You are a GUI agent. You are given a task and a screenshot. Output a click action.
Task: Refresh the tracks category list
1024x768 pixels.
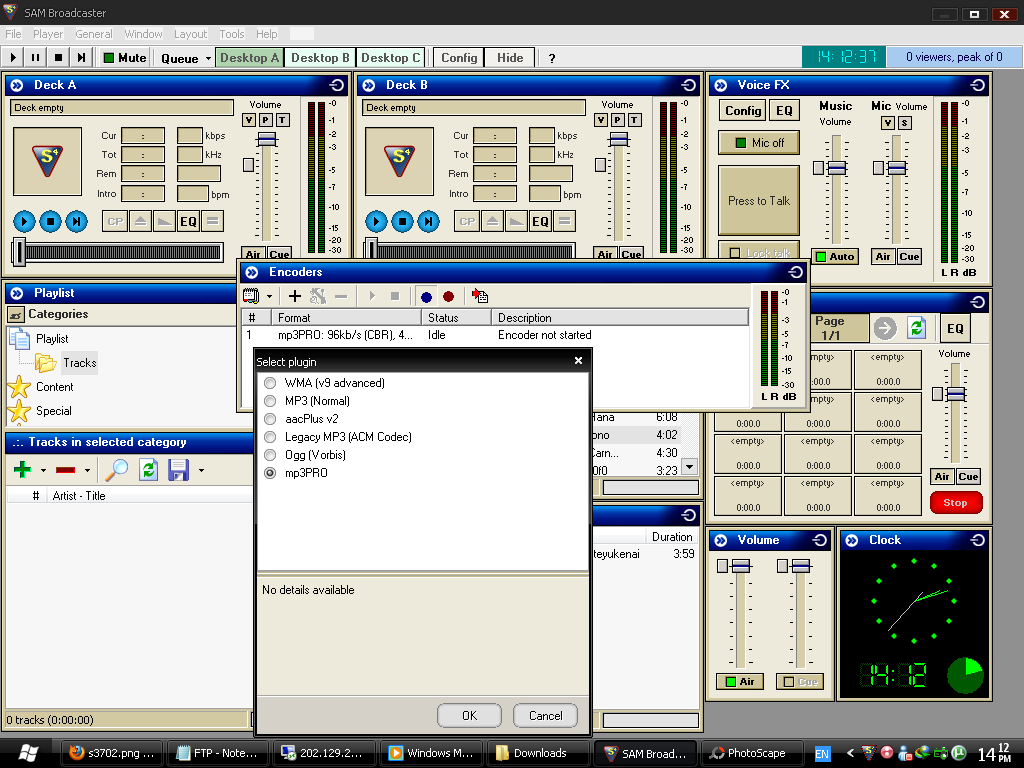coord(148,470)
